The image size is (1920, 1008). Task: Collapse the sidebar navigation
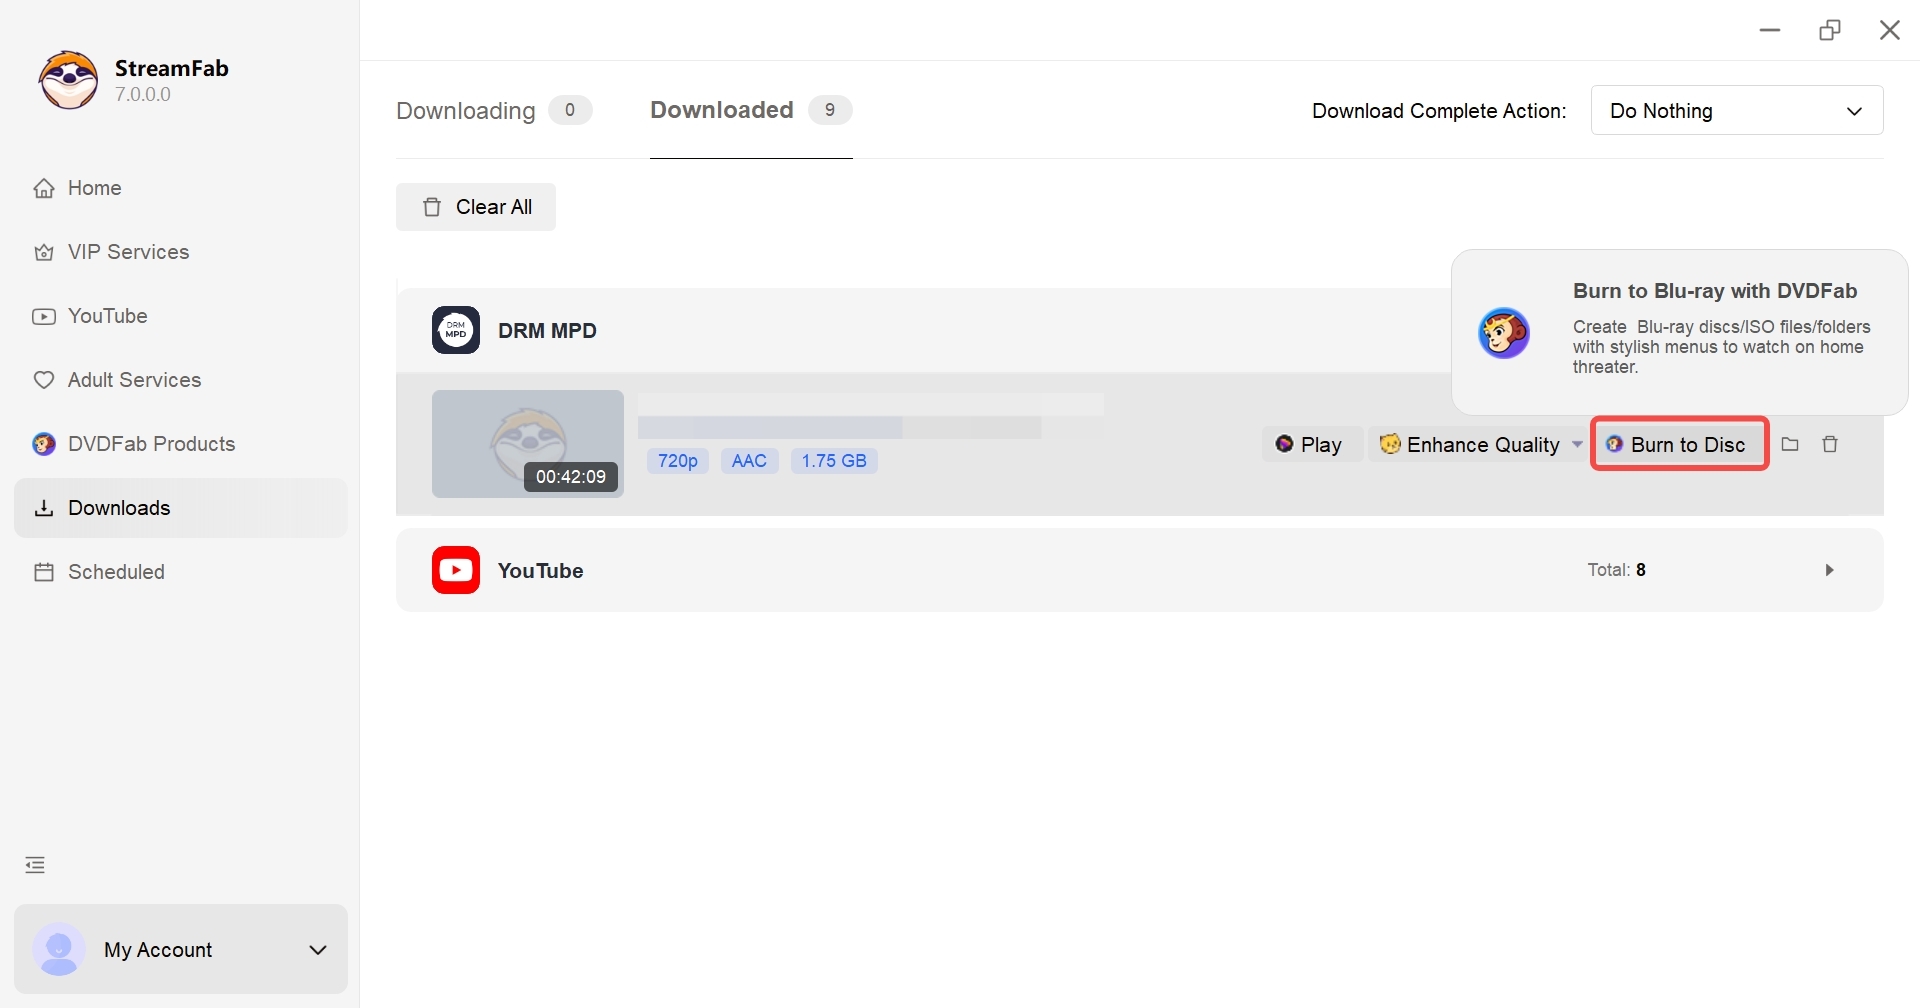click(34, 864)
